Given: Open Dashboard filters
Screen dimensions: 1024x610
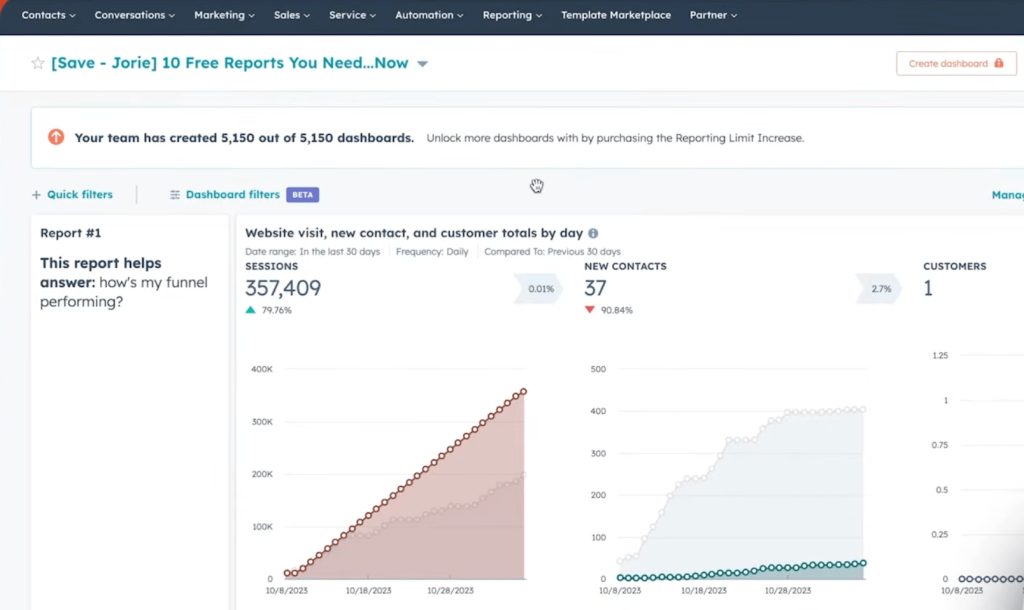Looking at the screenshot, I should coord(232,195).
